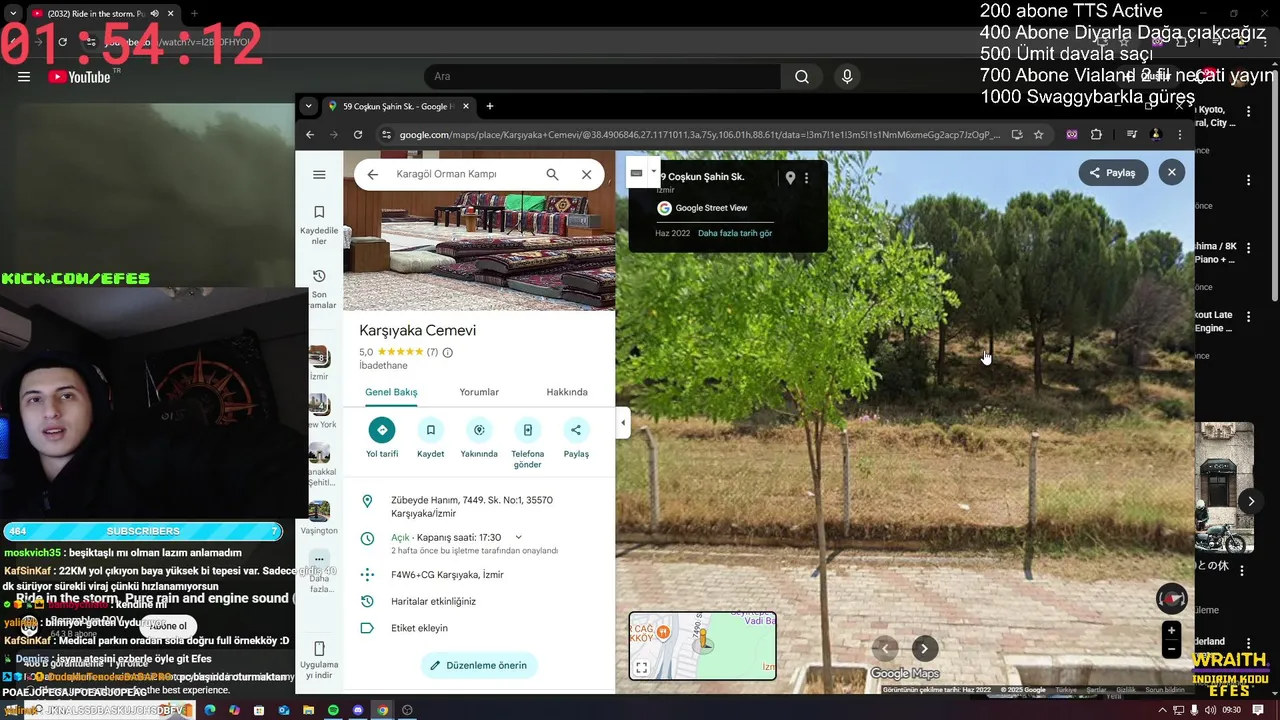1280x720 pixels.
Task: Switch to the Yorumlar tab
Action: (479, 392)
